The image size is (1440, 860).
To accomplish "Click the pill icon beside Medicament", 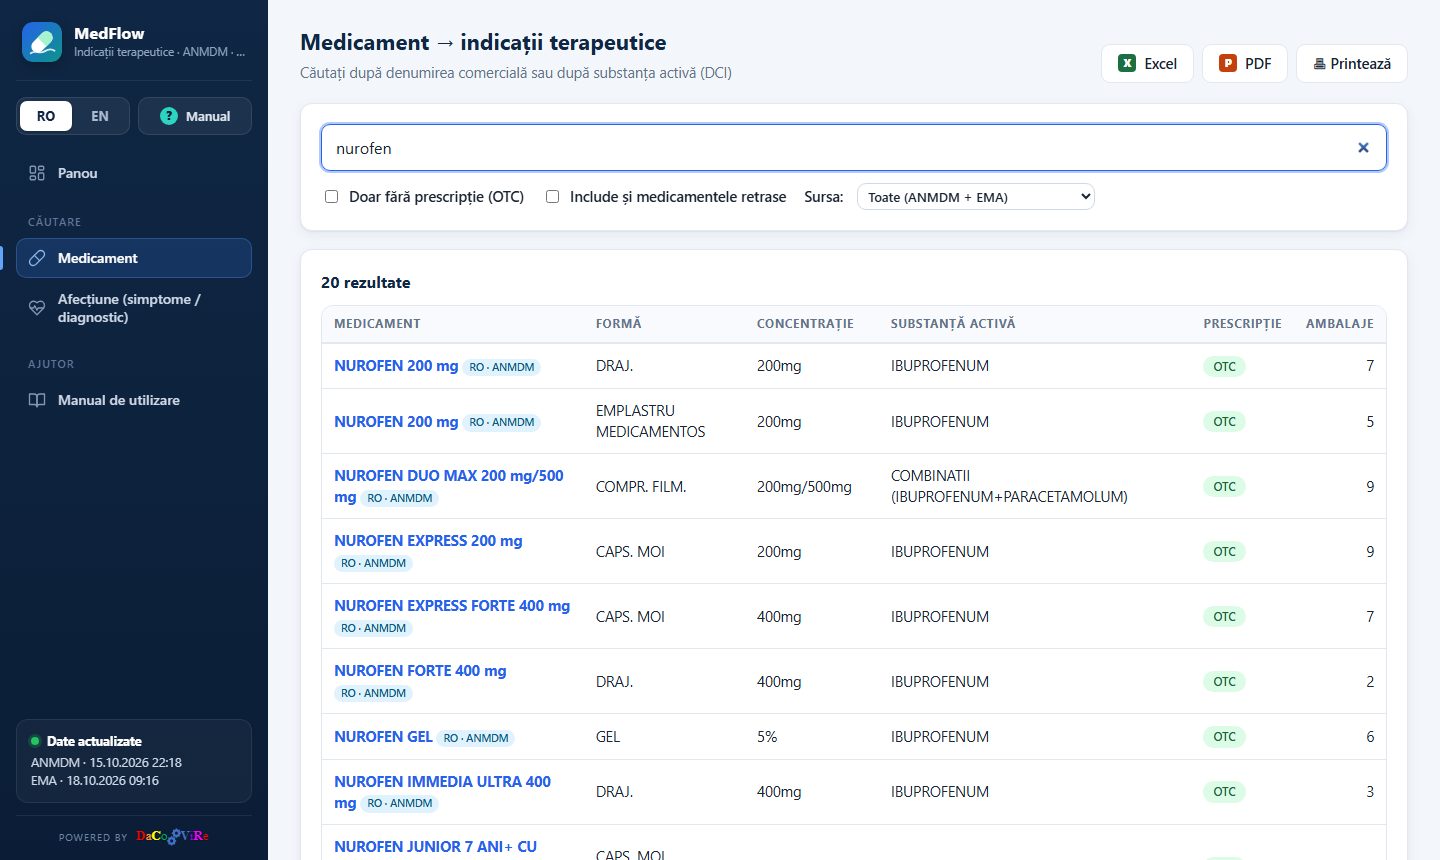I will pyautogui.click(x=37, y=258).
